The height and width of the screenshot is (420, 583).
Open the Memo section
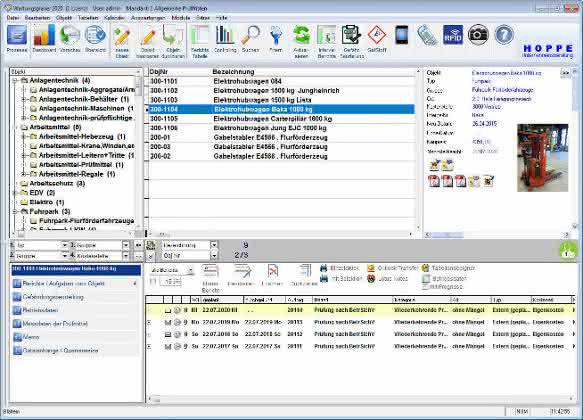coord(75,337)
